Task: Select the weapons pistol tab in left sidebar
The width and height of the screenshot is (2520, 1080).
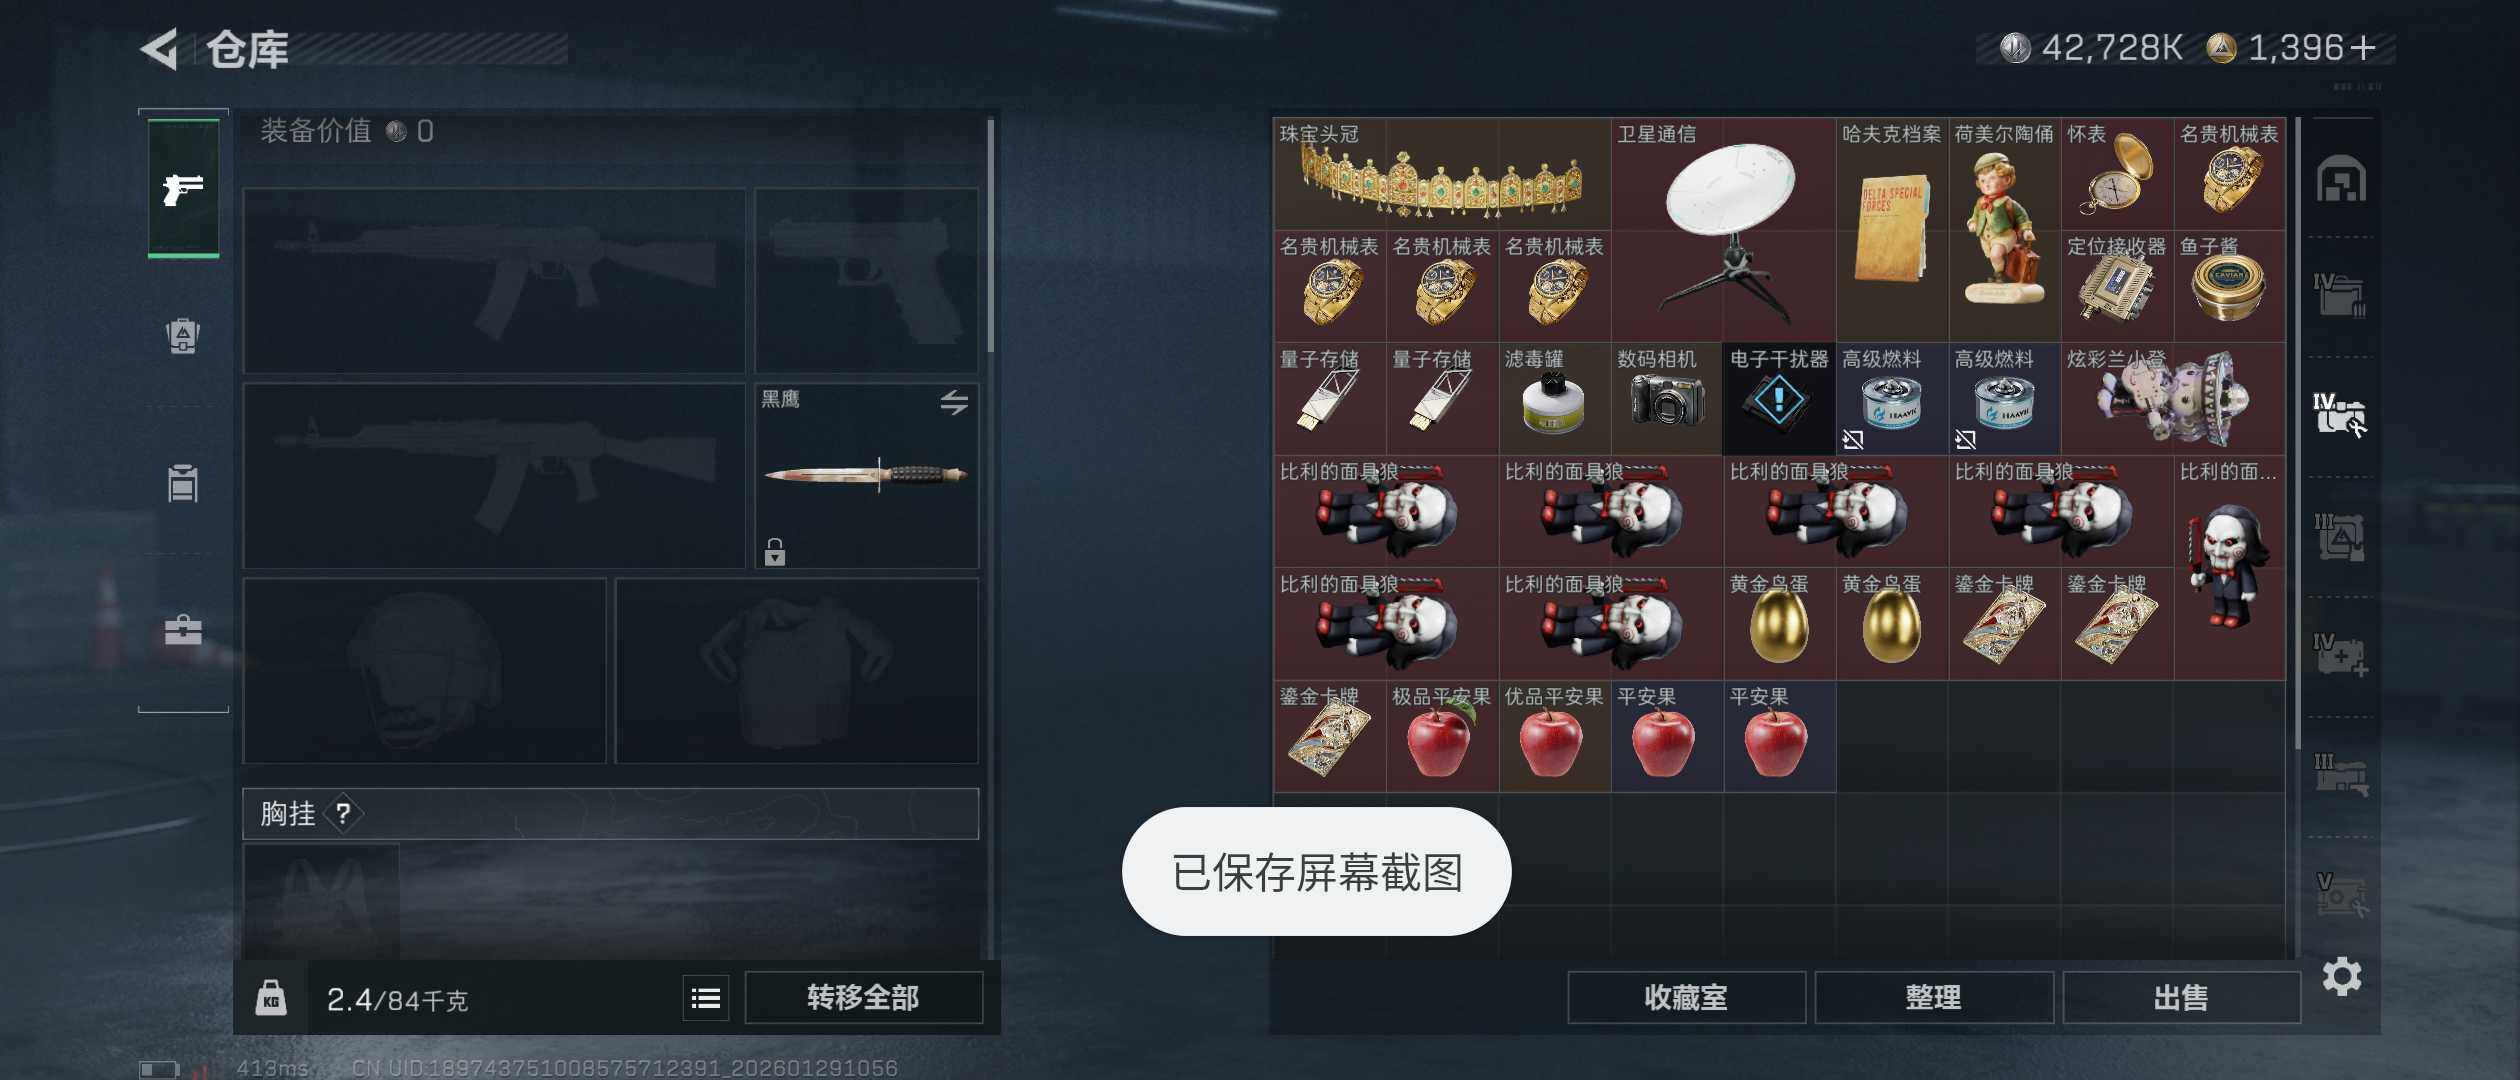Action: [x=183, y=188]
